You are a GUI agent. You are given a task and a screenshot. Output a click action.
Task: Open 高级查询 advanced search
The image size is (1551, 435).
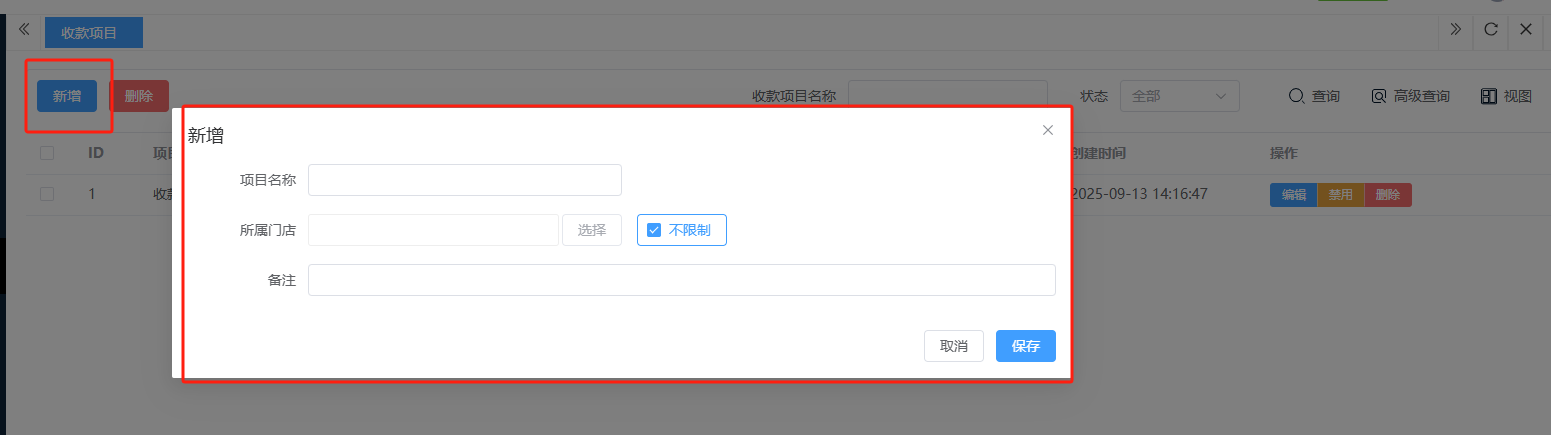point(1410,96)
